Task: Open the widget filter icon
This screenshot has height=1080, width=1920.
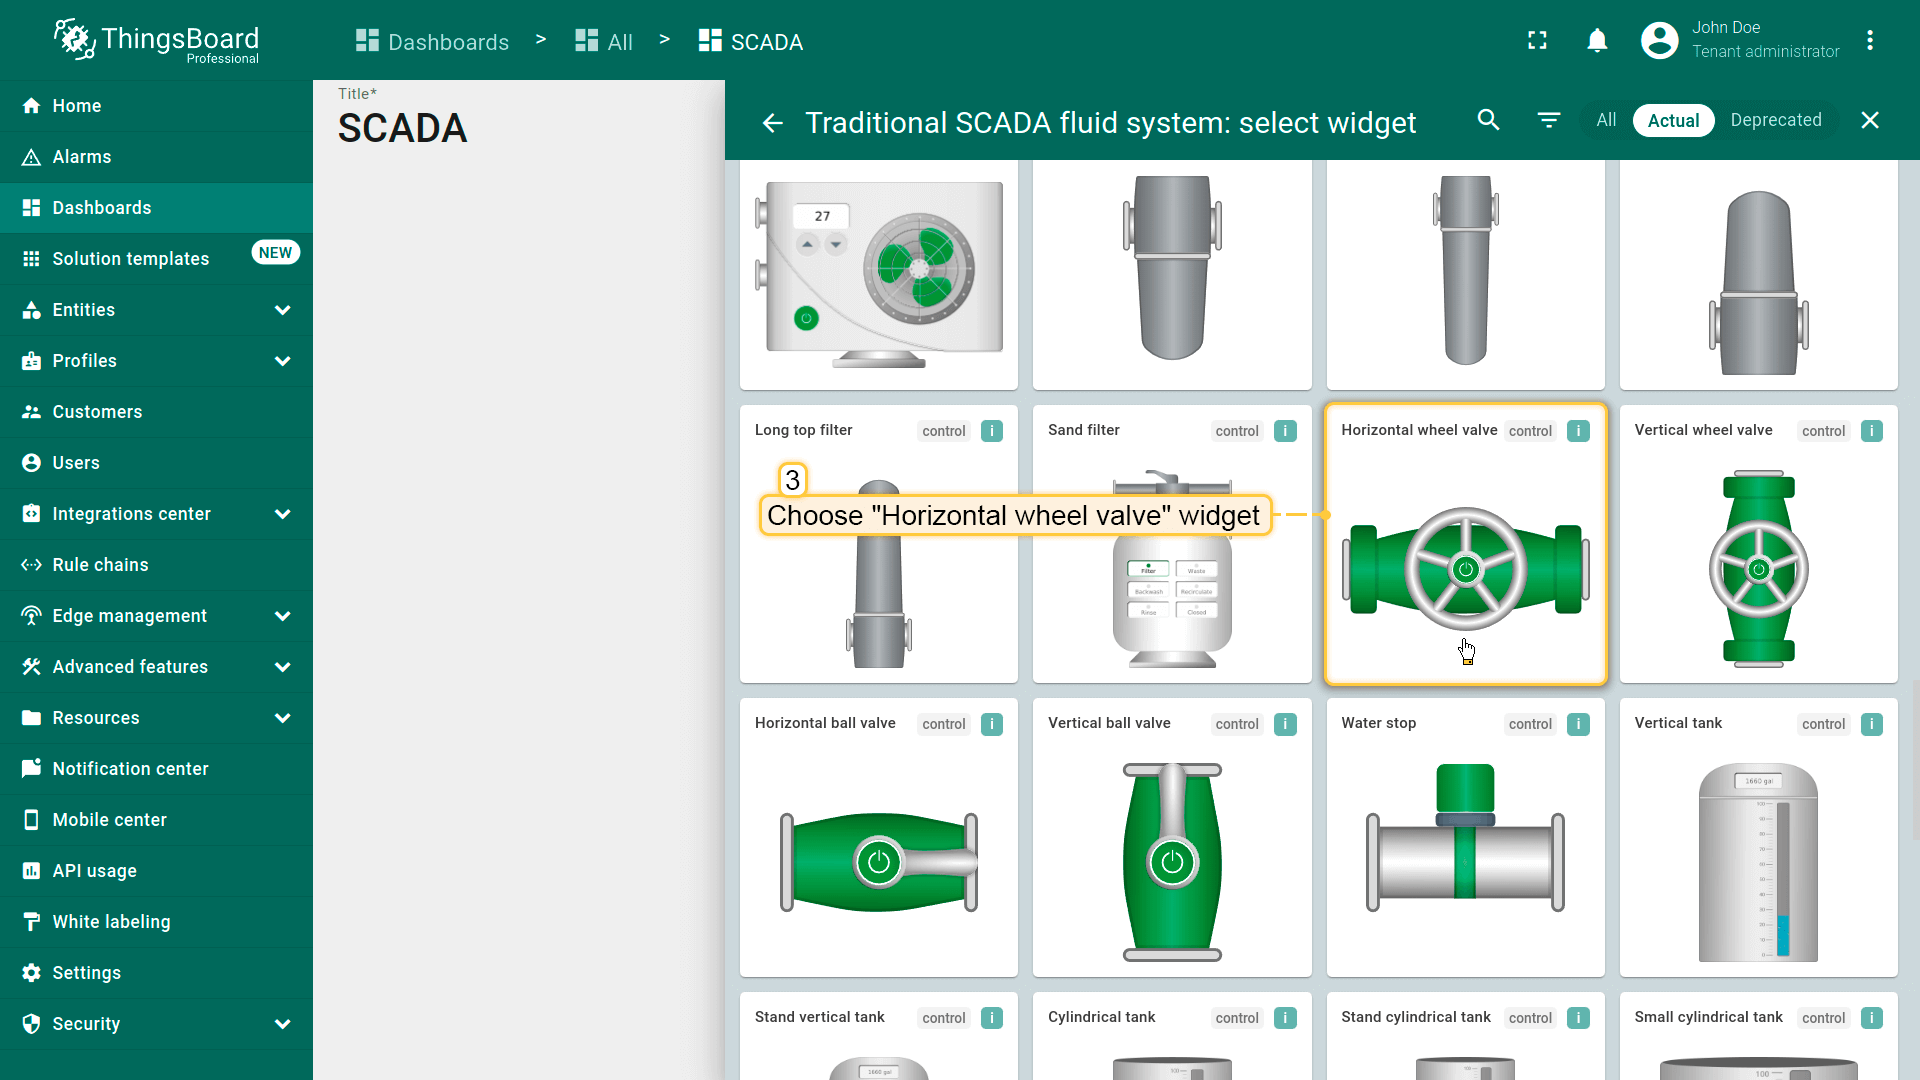Action: [1548, 120]
